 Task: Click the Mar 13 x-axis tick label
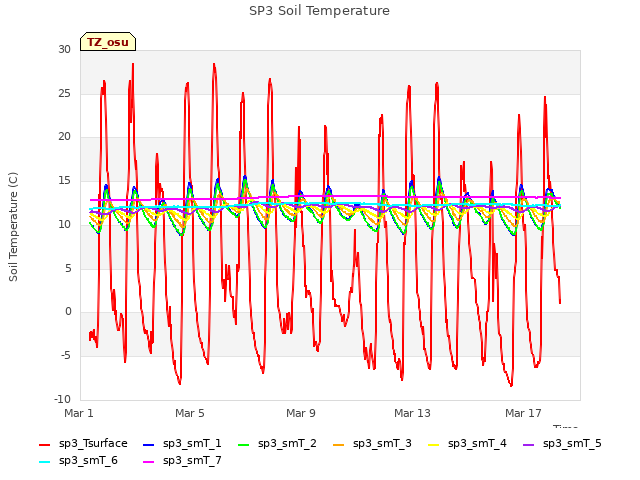click(x=412, y=413)
